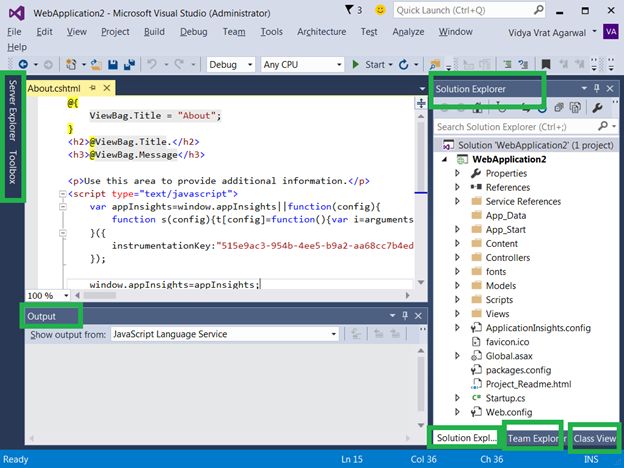Viewport: 624px width, 468px height.
Task: Switch to the Class View tab
Action: point(594,438)
